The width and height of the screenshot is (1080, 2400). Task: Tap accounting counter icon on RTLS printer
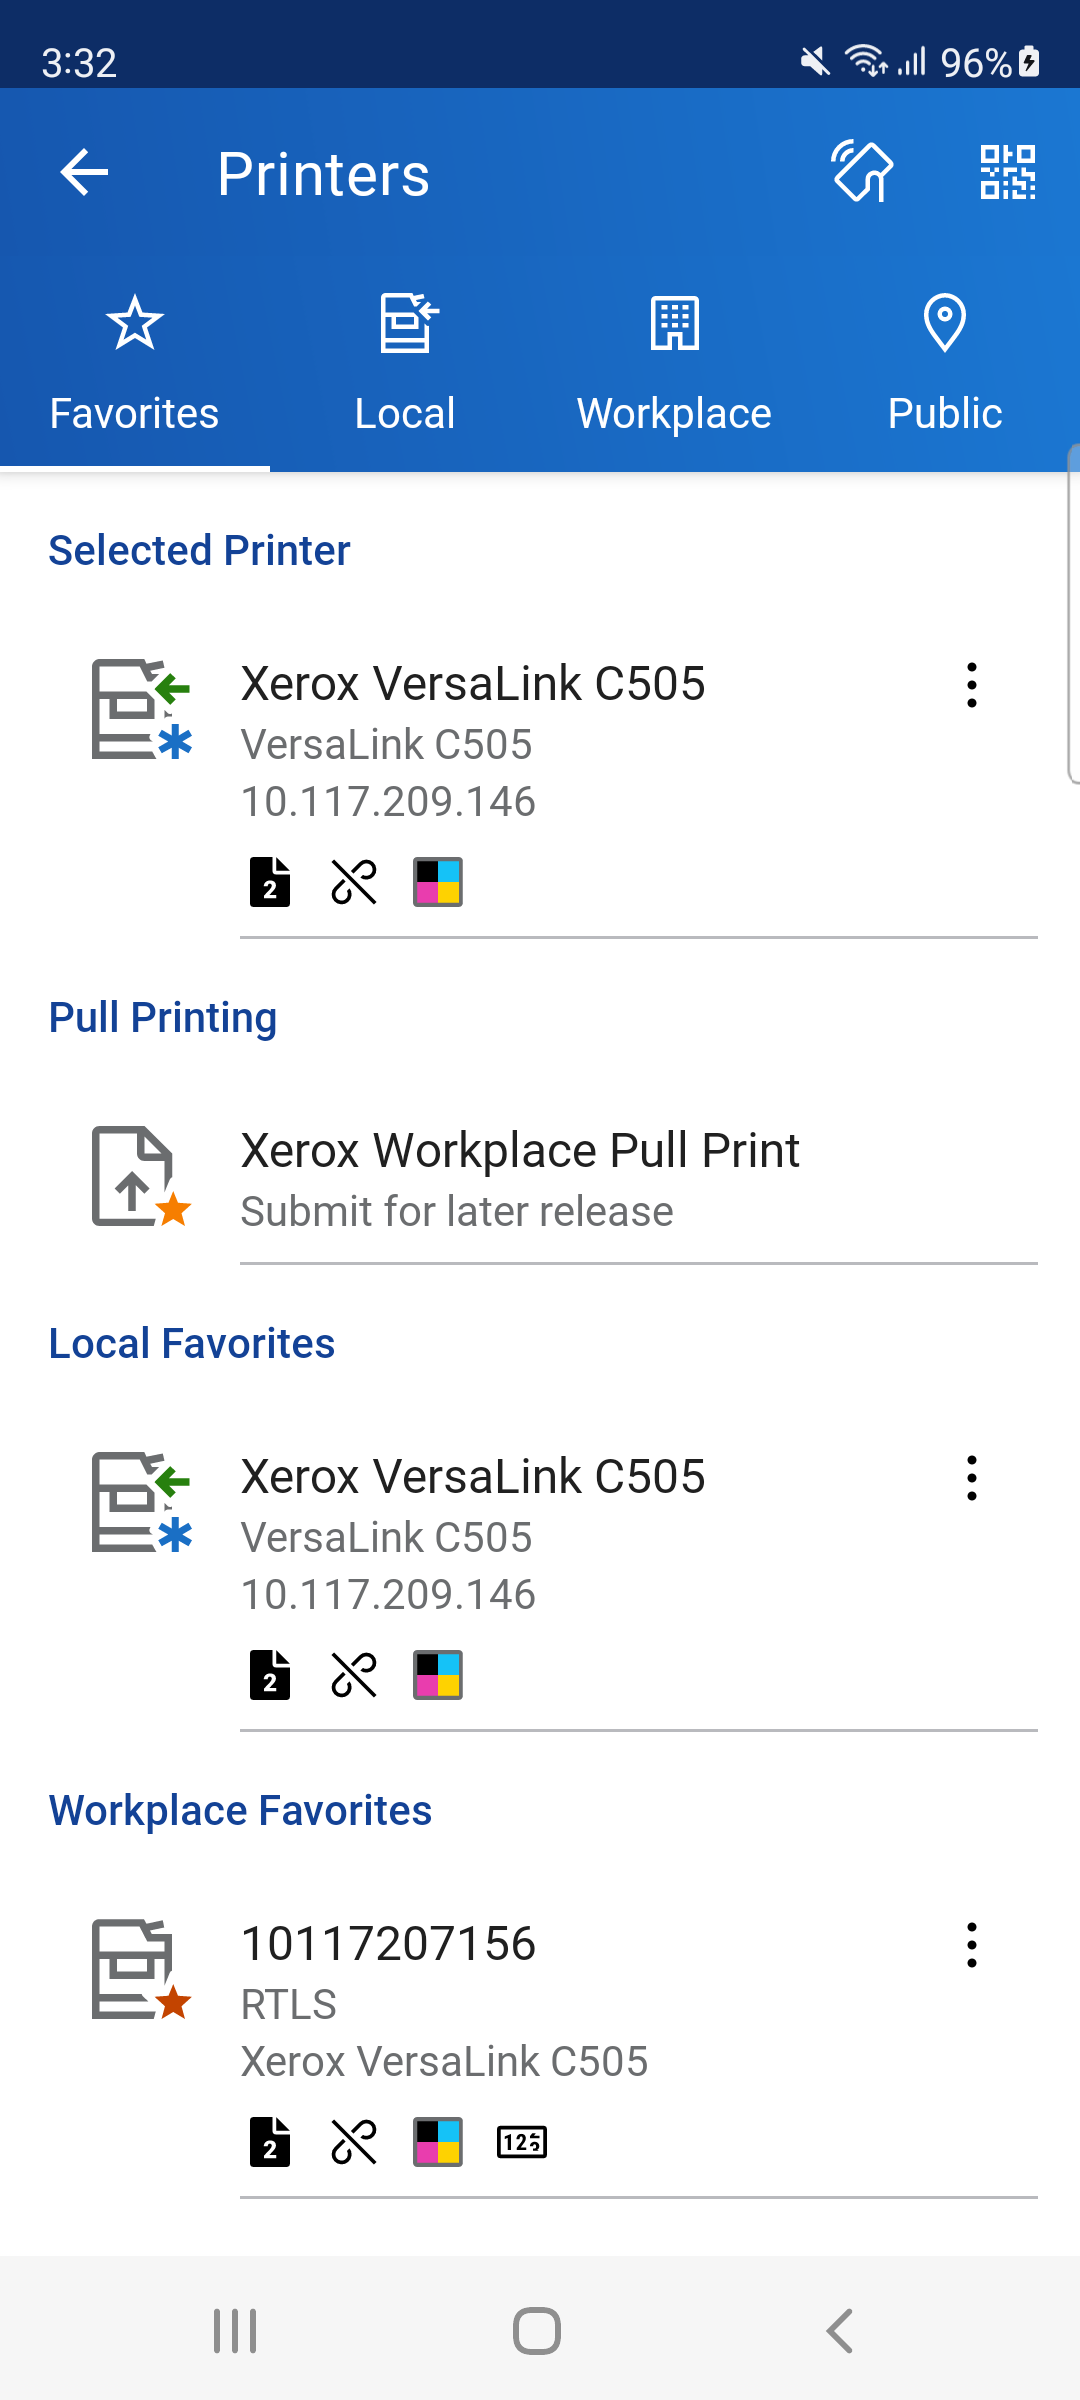pos(522,2142)
